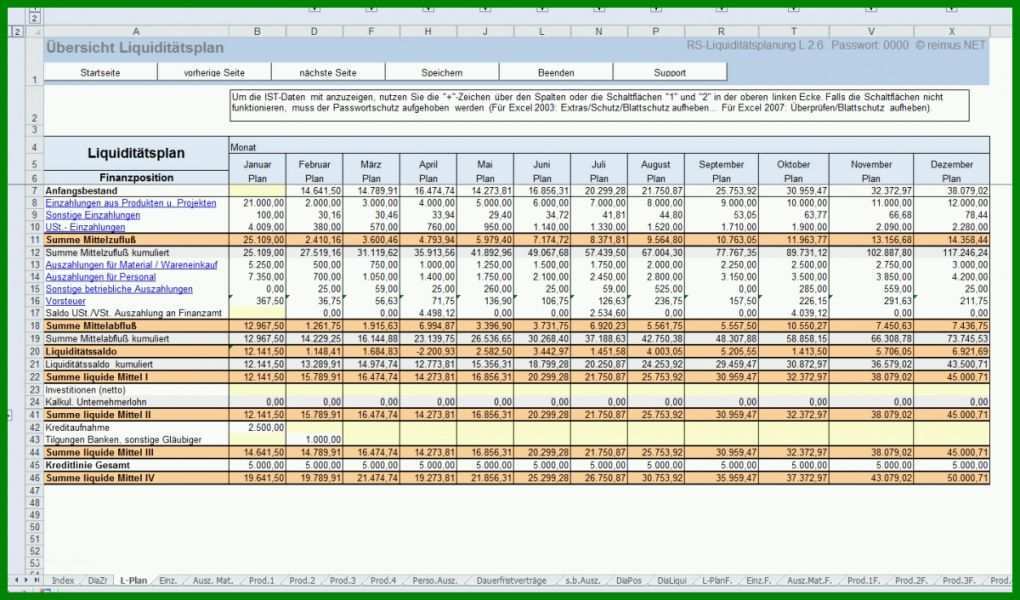Select Saldo USt./VSt. April value 4.498,12
This screenshot has width=1020, height=600.
428,314
